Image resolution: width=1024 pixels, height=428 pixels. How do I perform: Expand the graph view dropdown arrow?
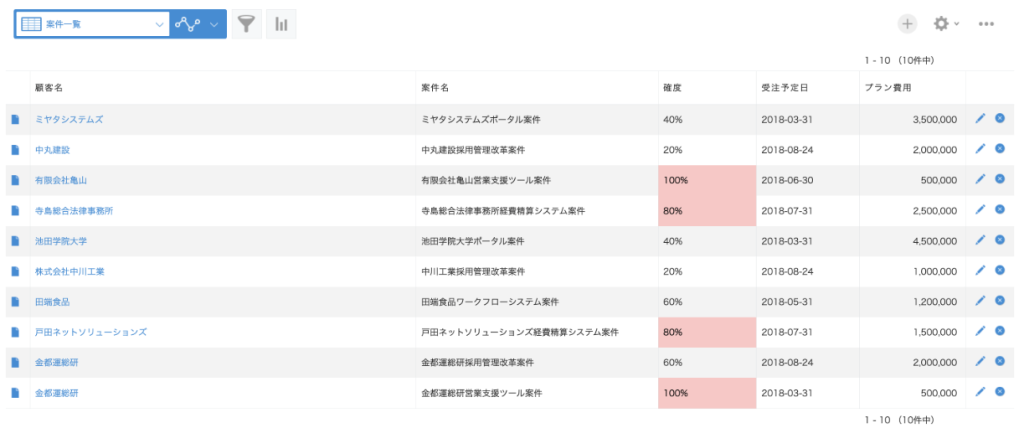[x=213, y=24]
